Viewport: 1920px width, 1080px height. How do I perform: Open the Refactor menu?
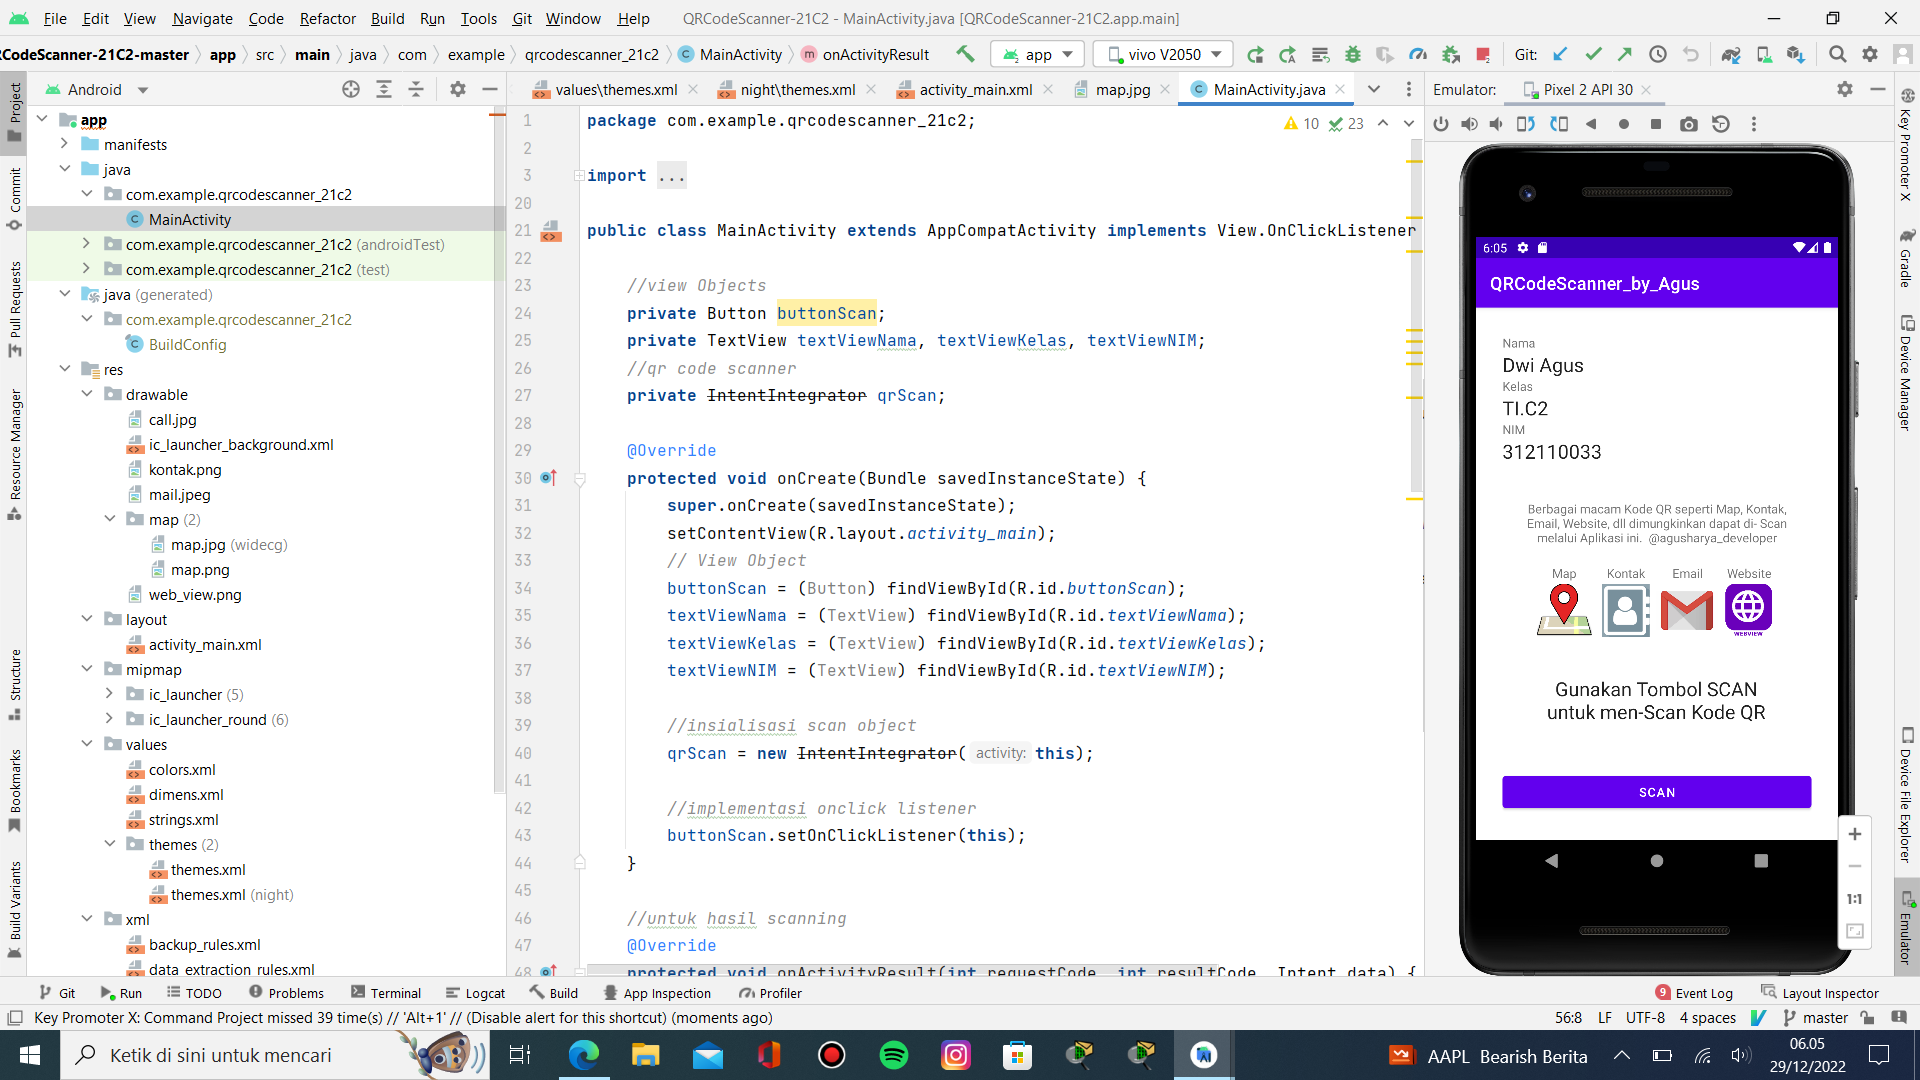click(327, 18)
